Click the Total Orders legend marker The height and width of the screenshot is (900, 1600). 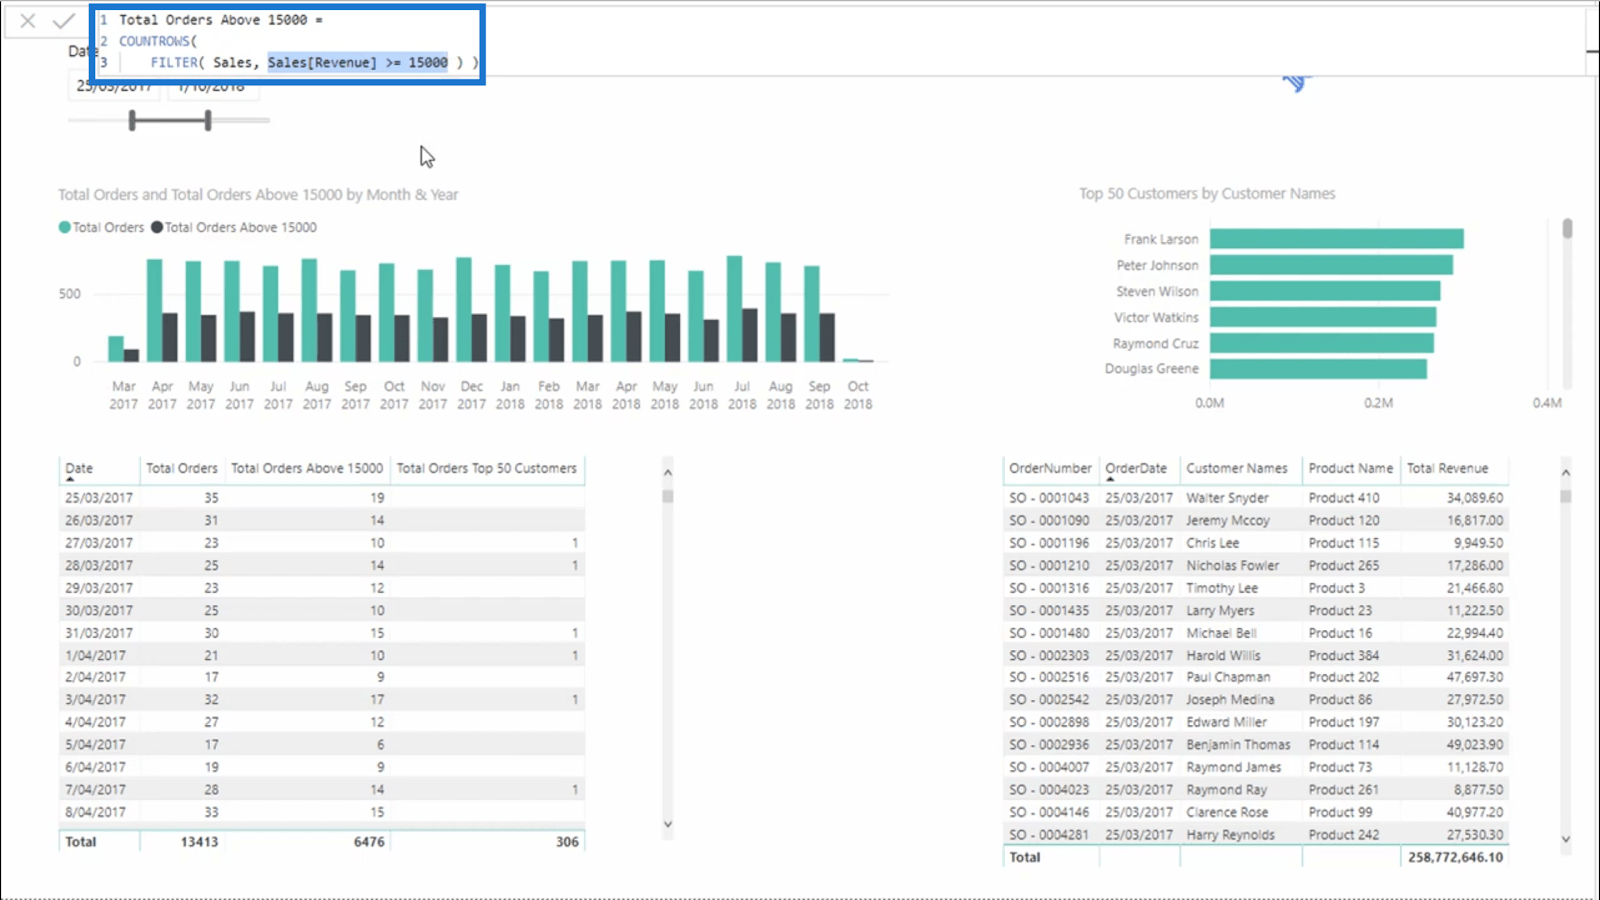click(65, 227)
